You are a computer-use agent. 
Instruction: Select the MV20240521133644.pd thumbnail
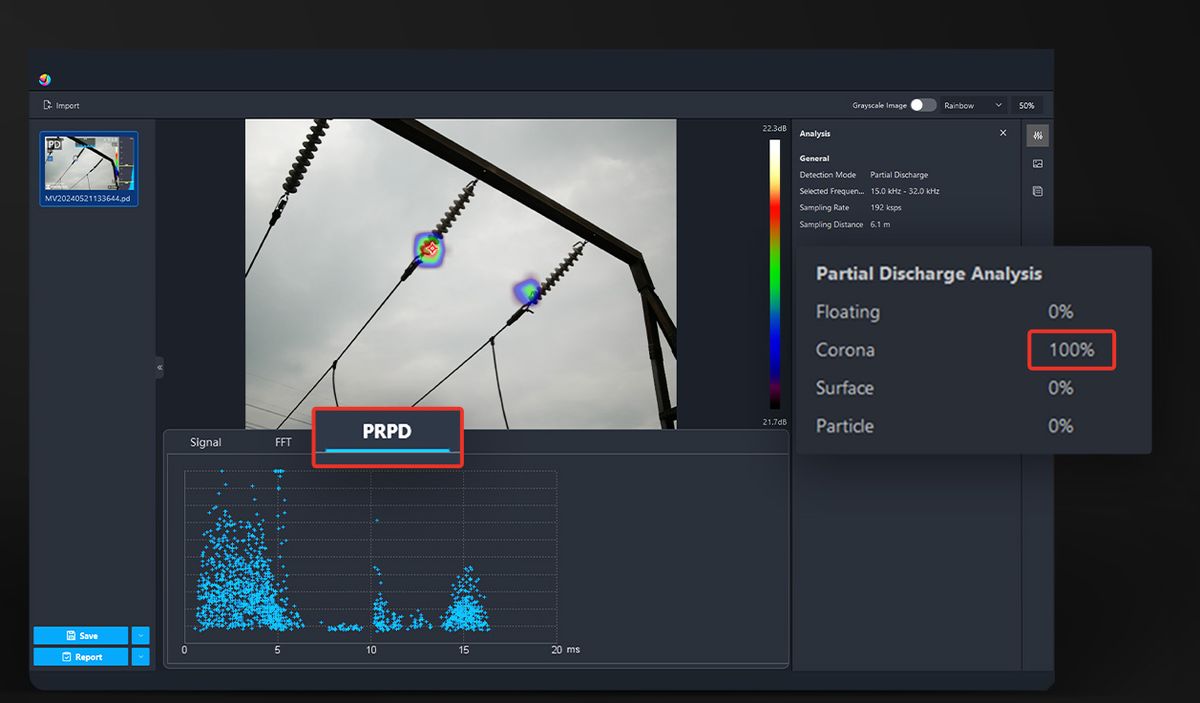click(89, 163)
